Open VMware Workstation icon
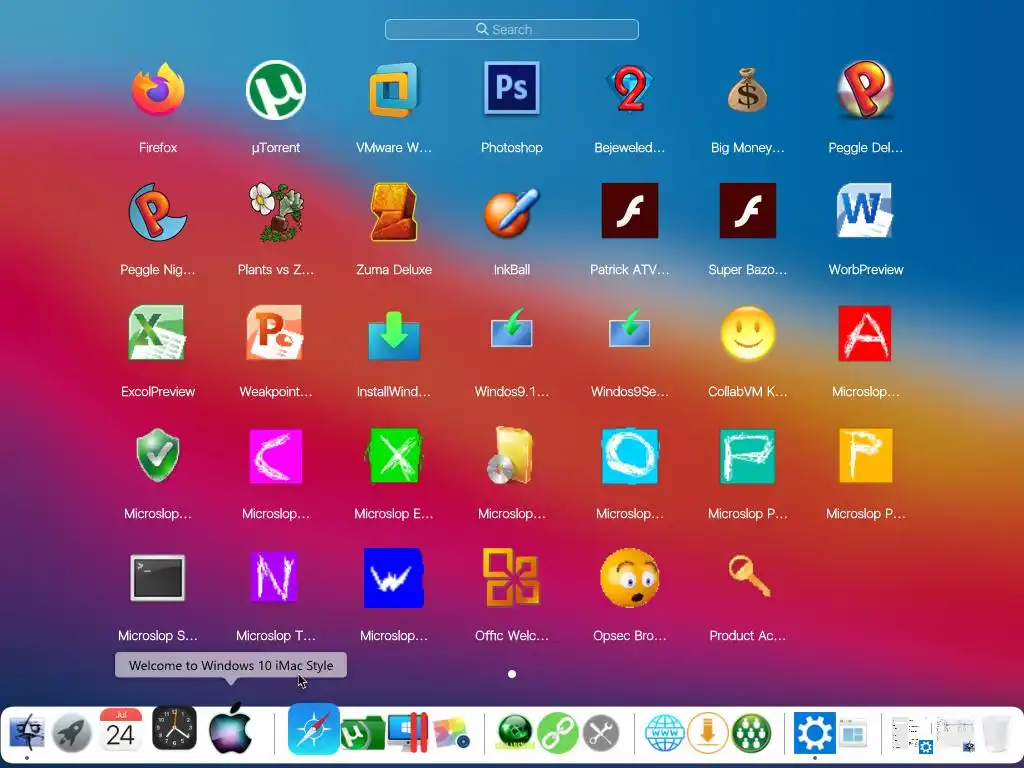The image size is (1024, 768). click(394, 89)
